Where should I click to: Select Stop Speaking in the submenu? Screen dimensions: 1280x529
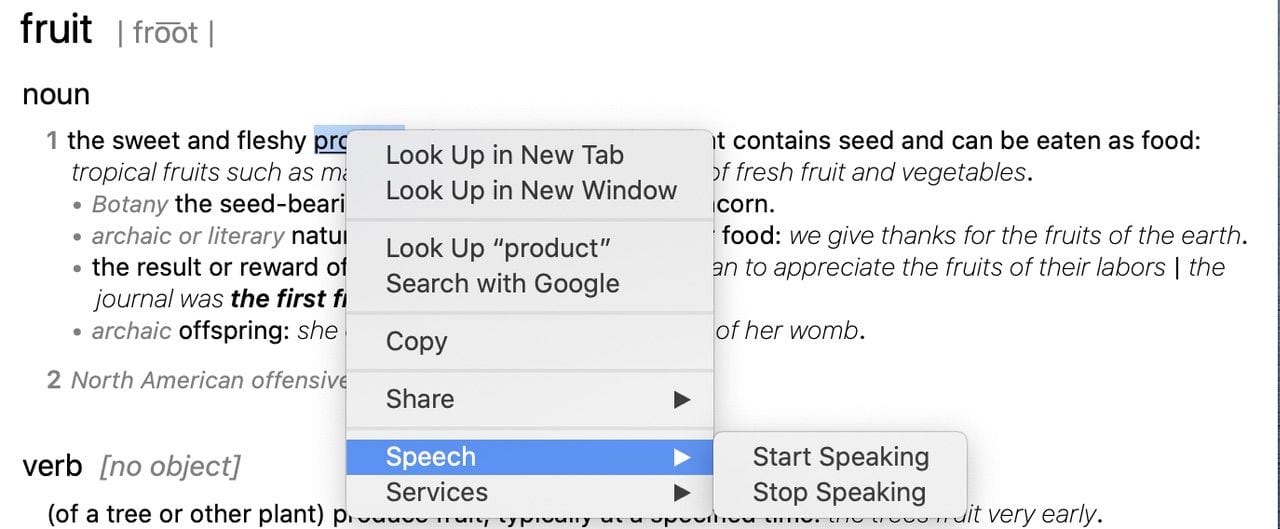[838, 492]
